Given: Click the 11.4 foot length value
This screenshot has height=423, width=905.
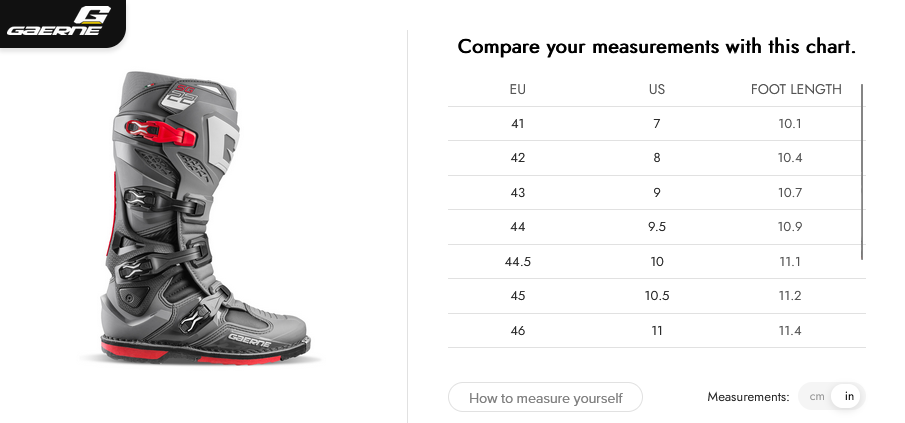Looking at the screenshot, I should pos(790,331).
